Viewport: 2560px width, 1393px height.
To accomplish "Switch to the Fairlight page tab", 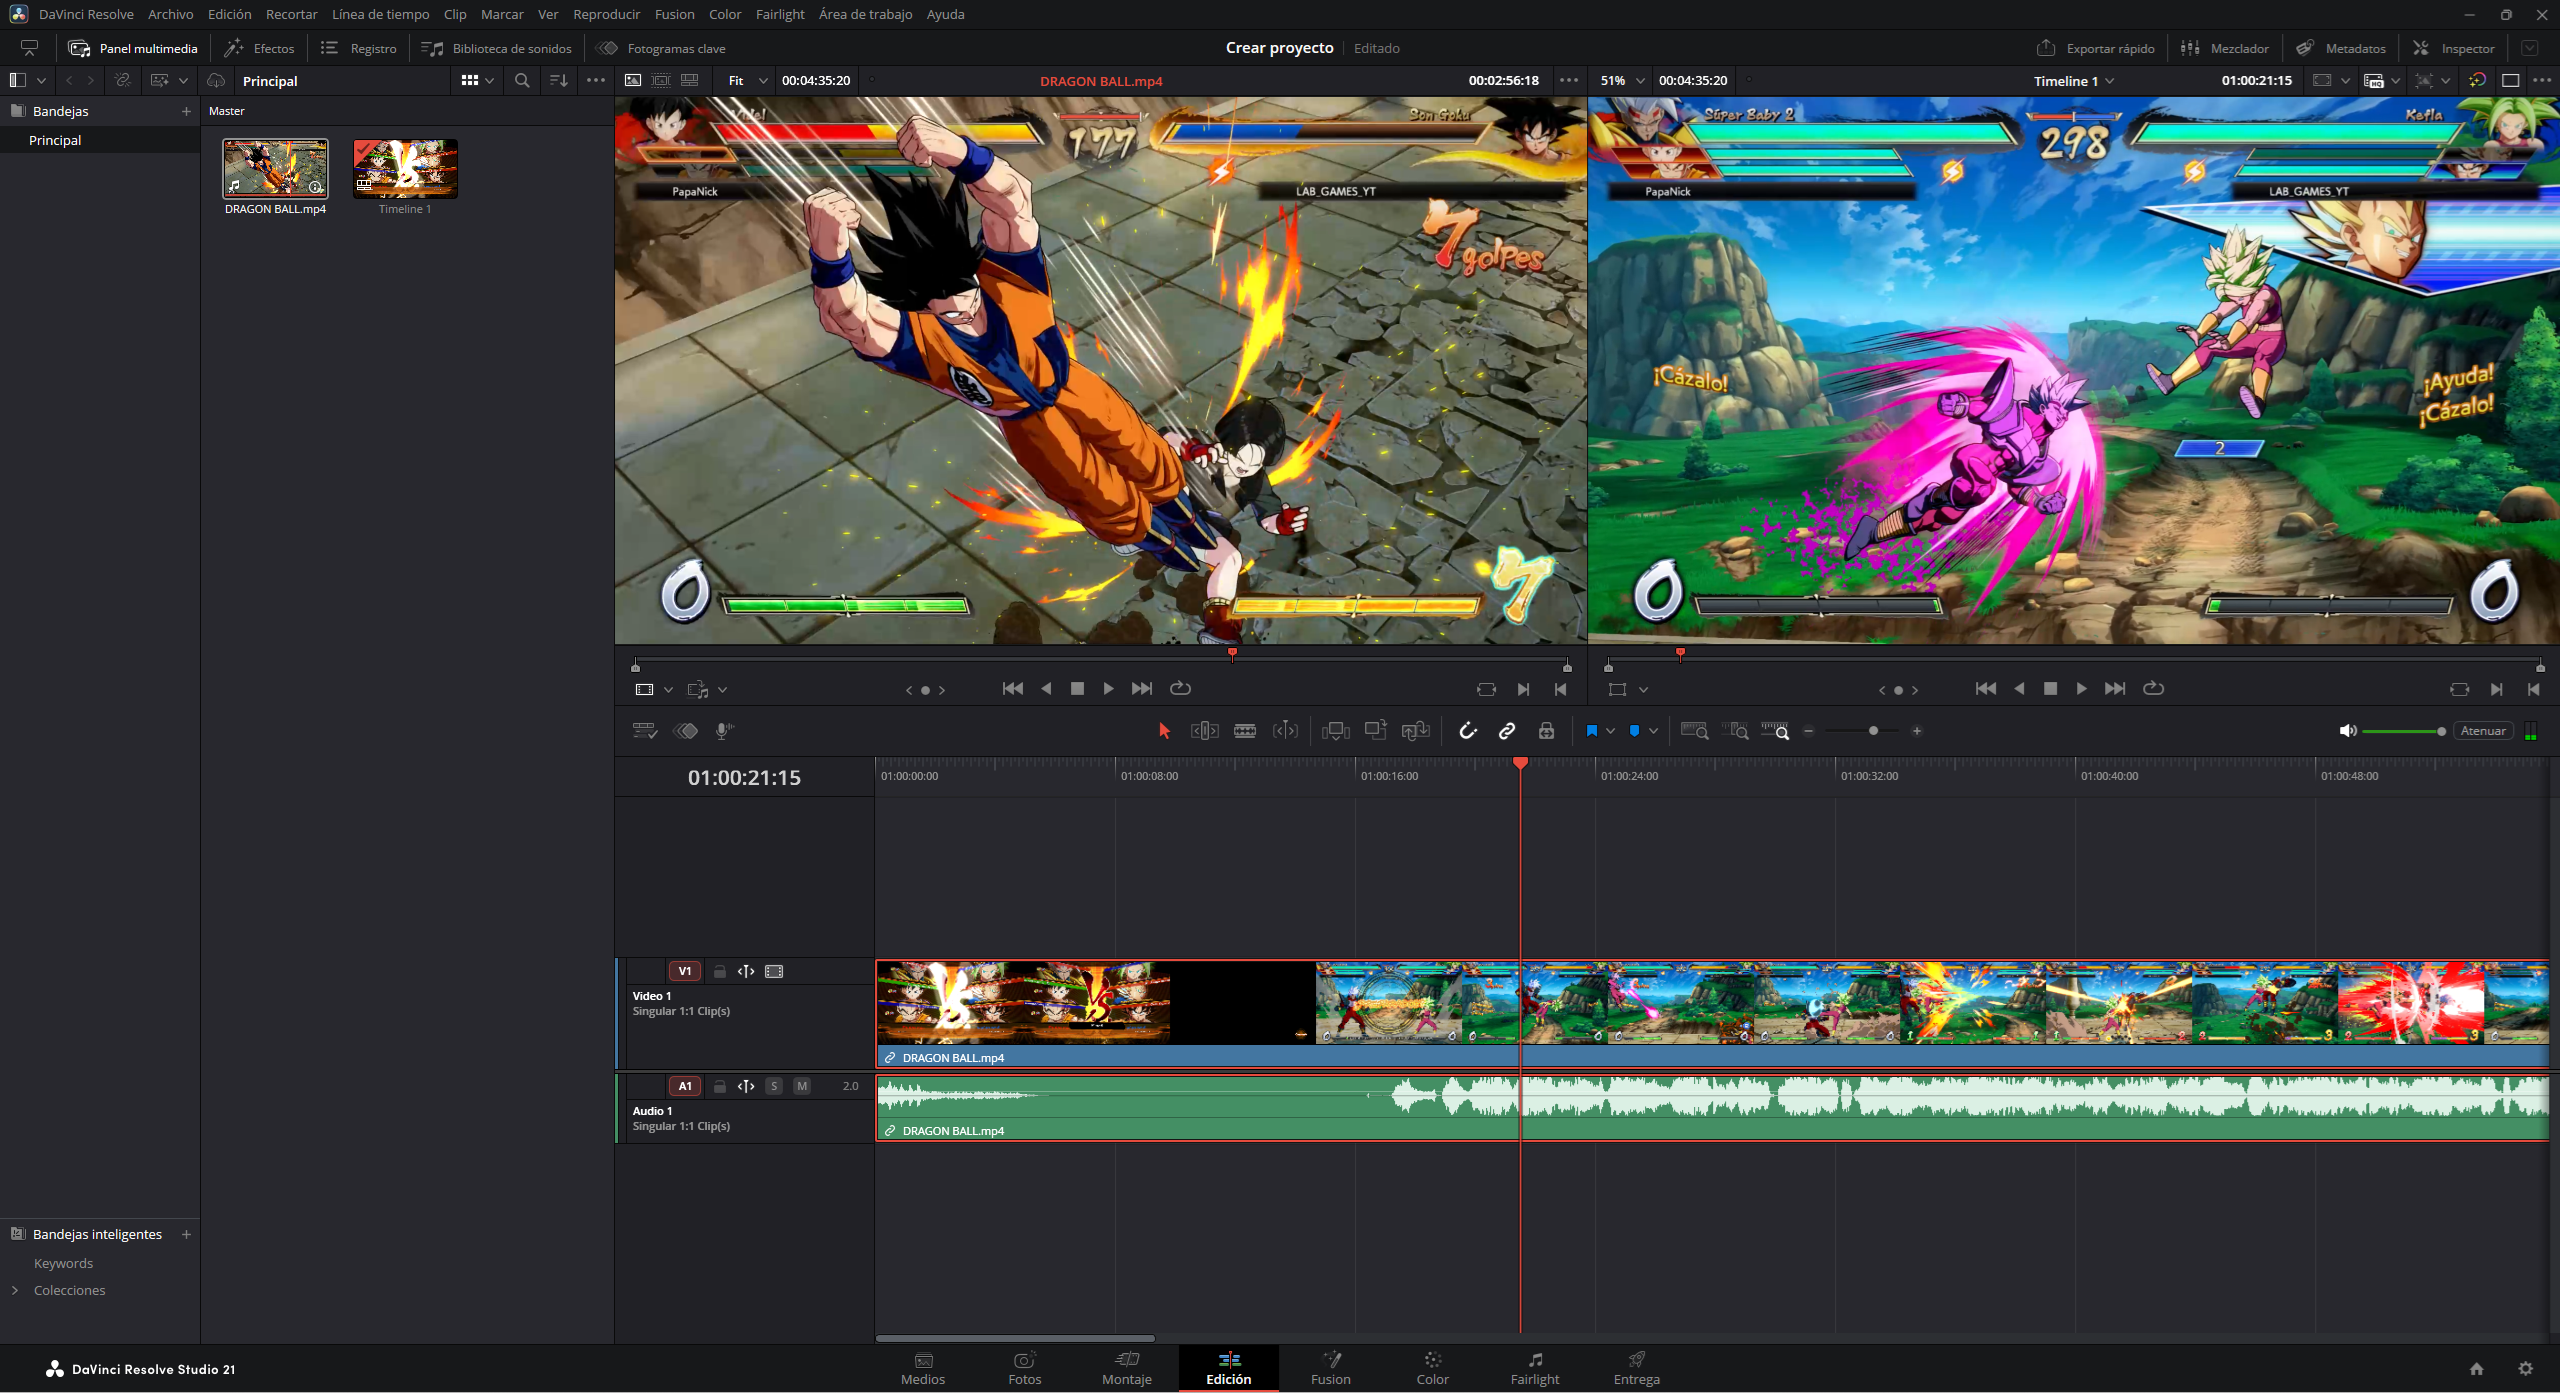I will [x=1535, y=1368].
